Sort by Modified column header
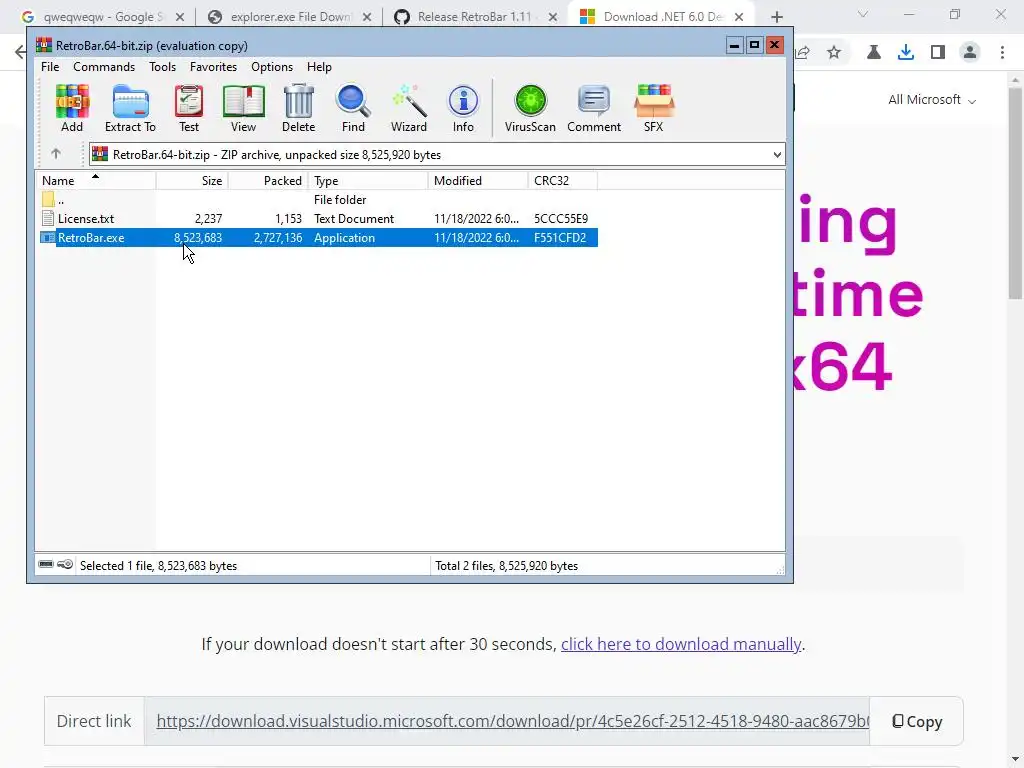1024x768 pixels. (478, 180)
